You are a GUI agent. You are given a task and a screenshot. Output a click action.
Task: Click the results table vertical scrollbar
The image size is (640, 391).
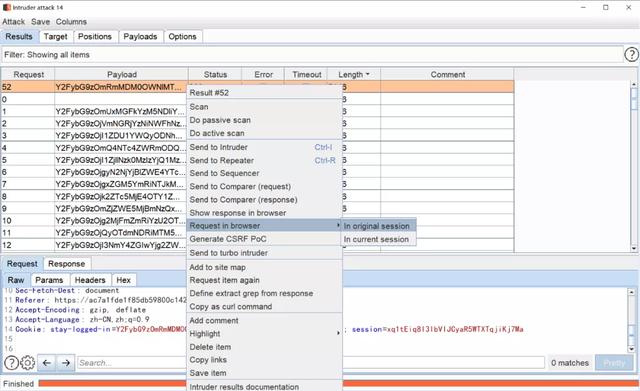(x=633, y=166)
